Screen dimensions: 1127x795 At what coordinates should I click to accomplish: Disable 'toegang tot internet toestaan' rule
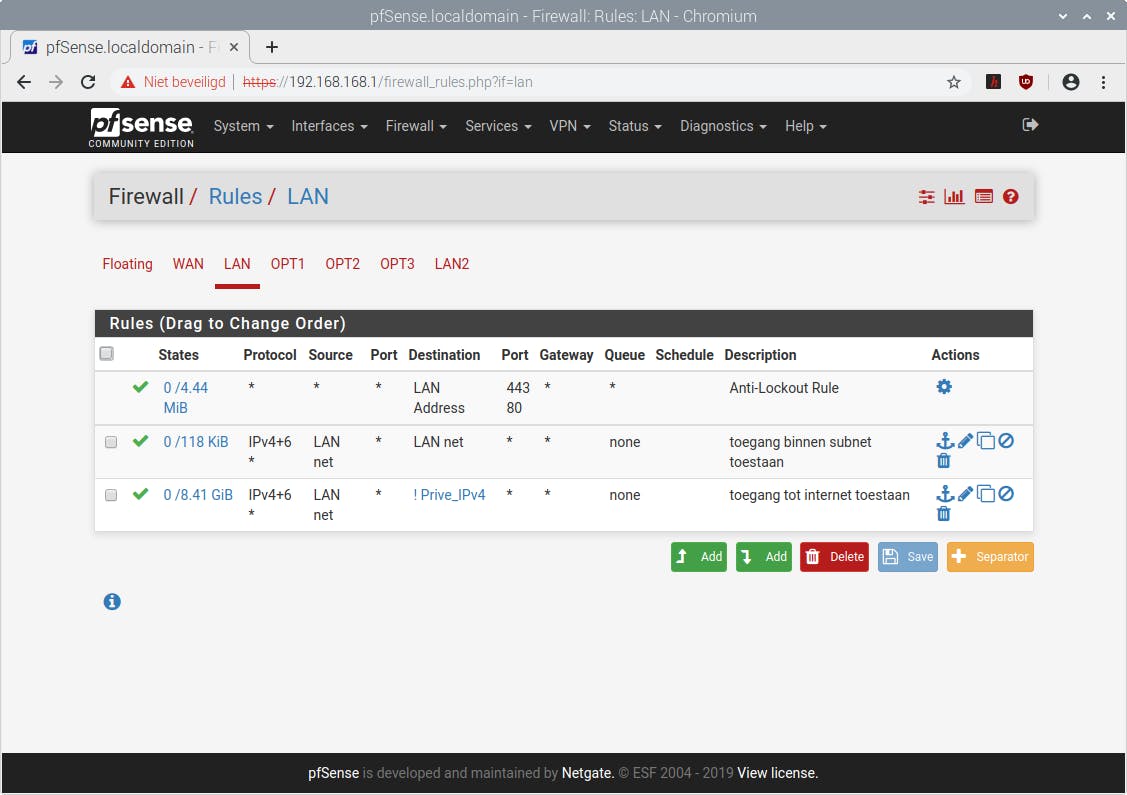coord(1006,494)
